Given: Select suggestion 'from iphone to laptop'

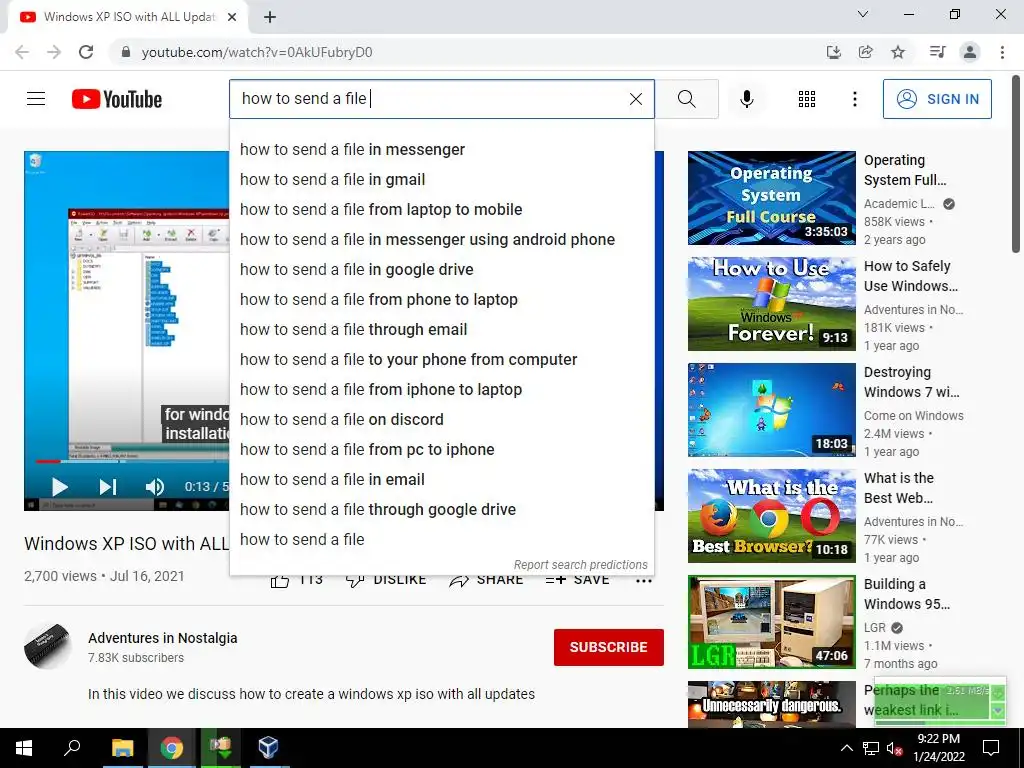Looking at the screenshot, I should point(441,390).
